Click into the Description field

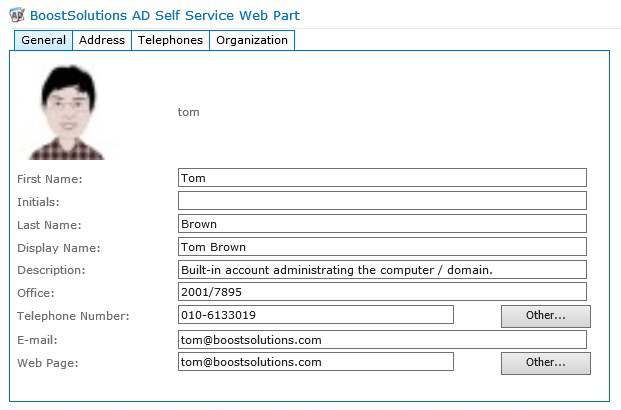click(382, 270)
